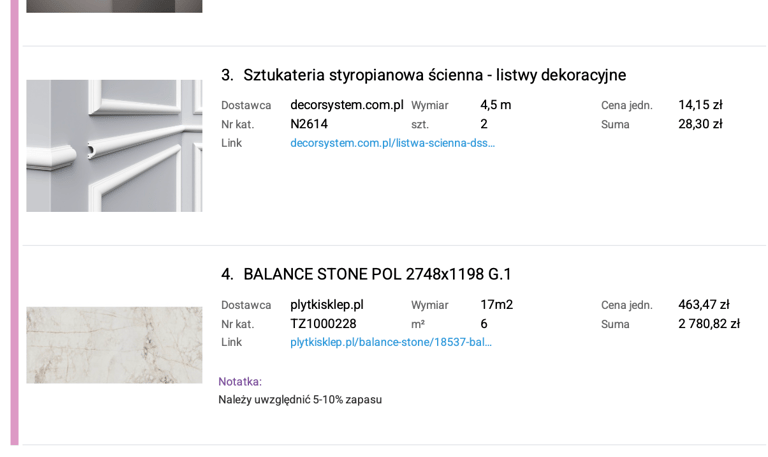Image resolution: width=768 pixels, height=457 pixels.
Task: Open the decorsystem.com.pl listwa-scienna link
Action: (392, 143)
